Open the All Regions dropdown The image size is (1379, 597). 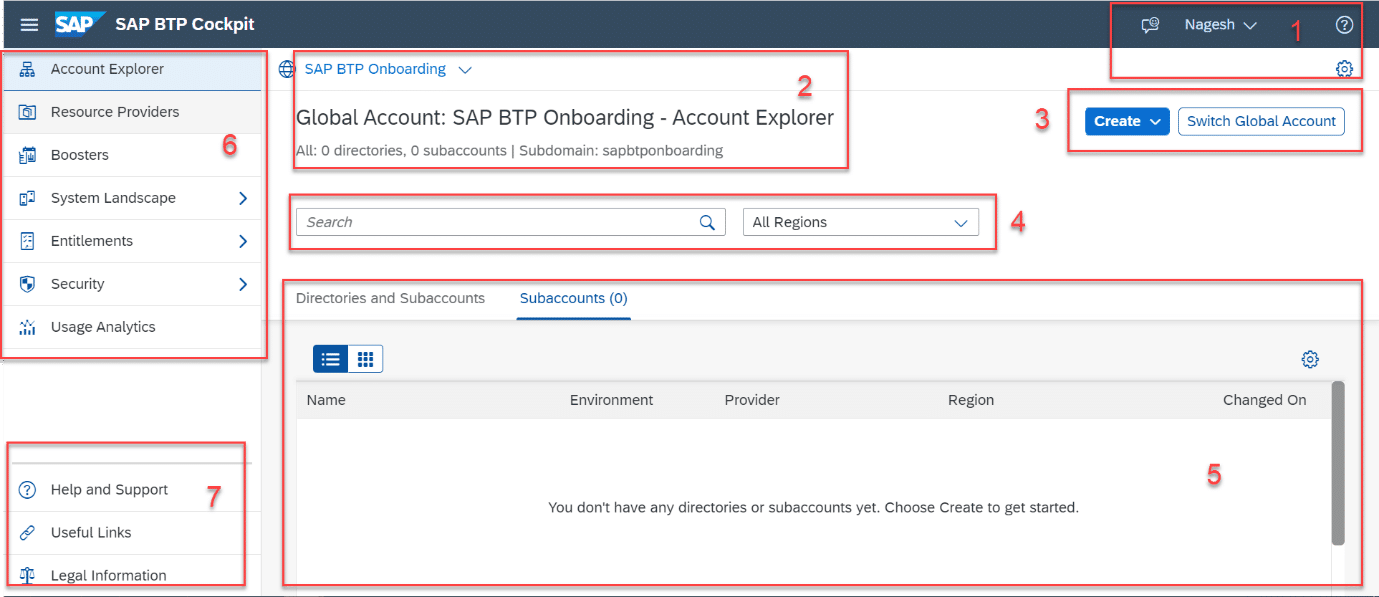[x=860, y=221]
